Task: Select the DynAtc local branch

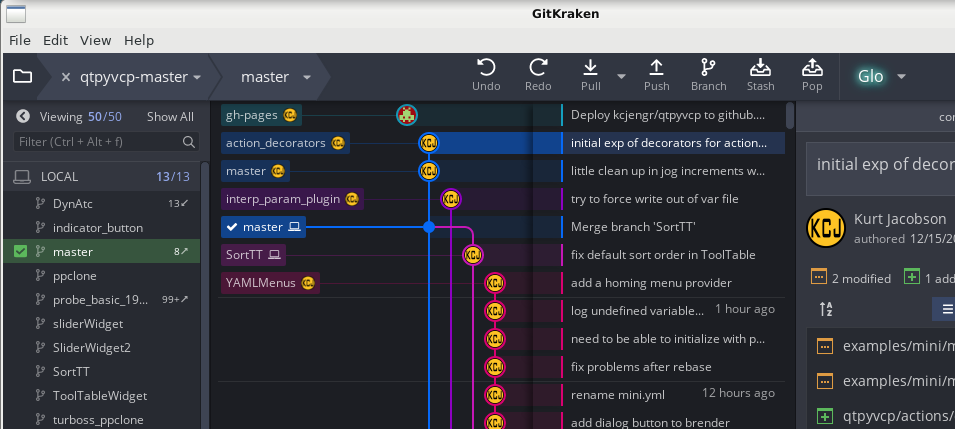Action: click(102, 204)
